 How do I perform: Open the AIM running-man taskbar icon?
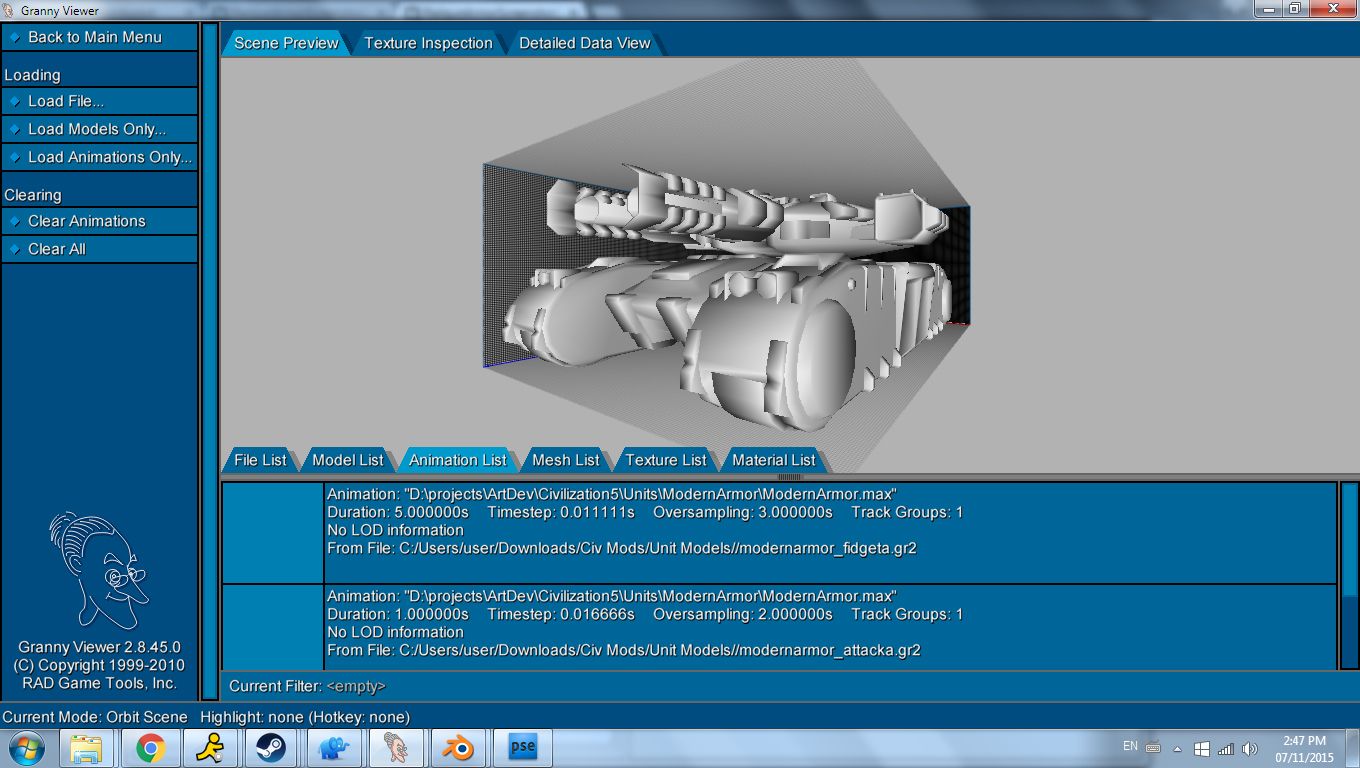[211, 748]
